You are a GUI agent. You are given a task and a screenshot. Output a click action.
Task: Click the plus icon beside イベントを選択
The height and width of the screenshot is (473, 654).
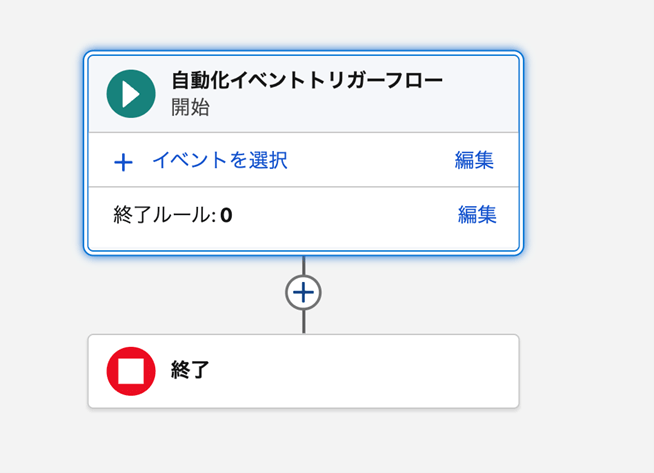pos(123,162)
